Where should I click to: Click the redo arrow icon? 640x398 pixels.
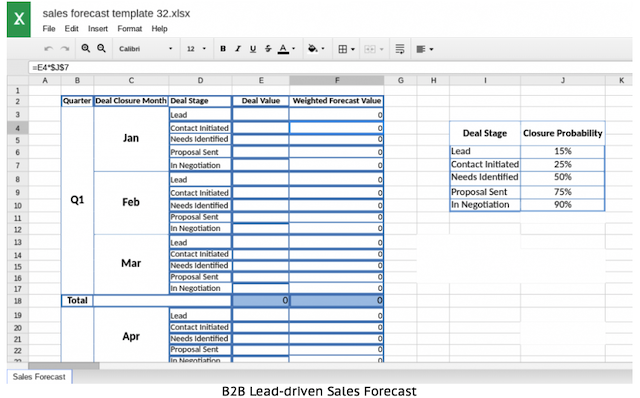tap(64, 49)
